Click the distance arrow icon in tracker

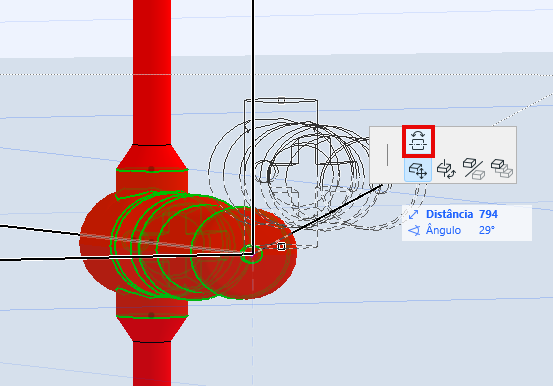click(x=413, y=214)
